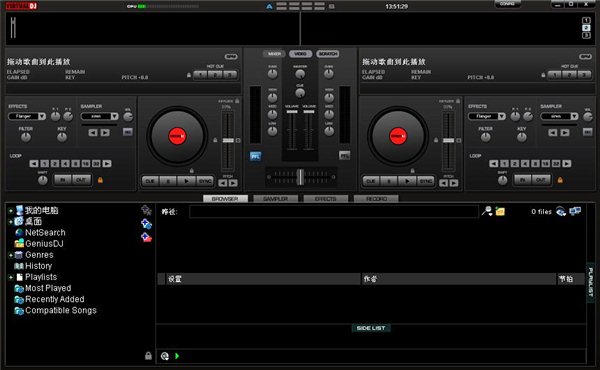
Task: Click the yellow folder icon beside path field
Action: click(500, 211)
